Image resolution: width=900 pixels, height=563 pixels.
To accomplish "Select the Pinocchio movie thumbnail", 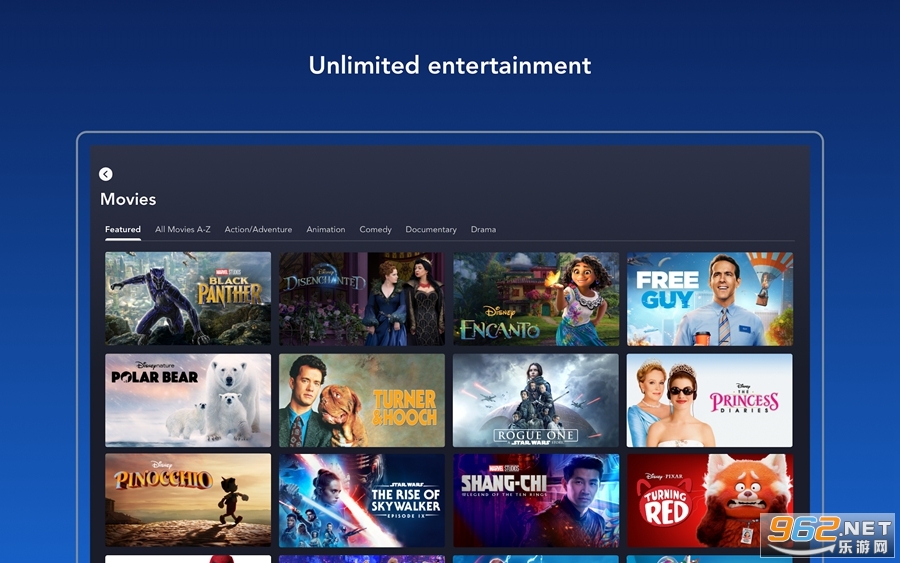I will [x=188, y=500].
